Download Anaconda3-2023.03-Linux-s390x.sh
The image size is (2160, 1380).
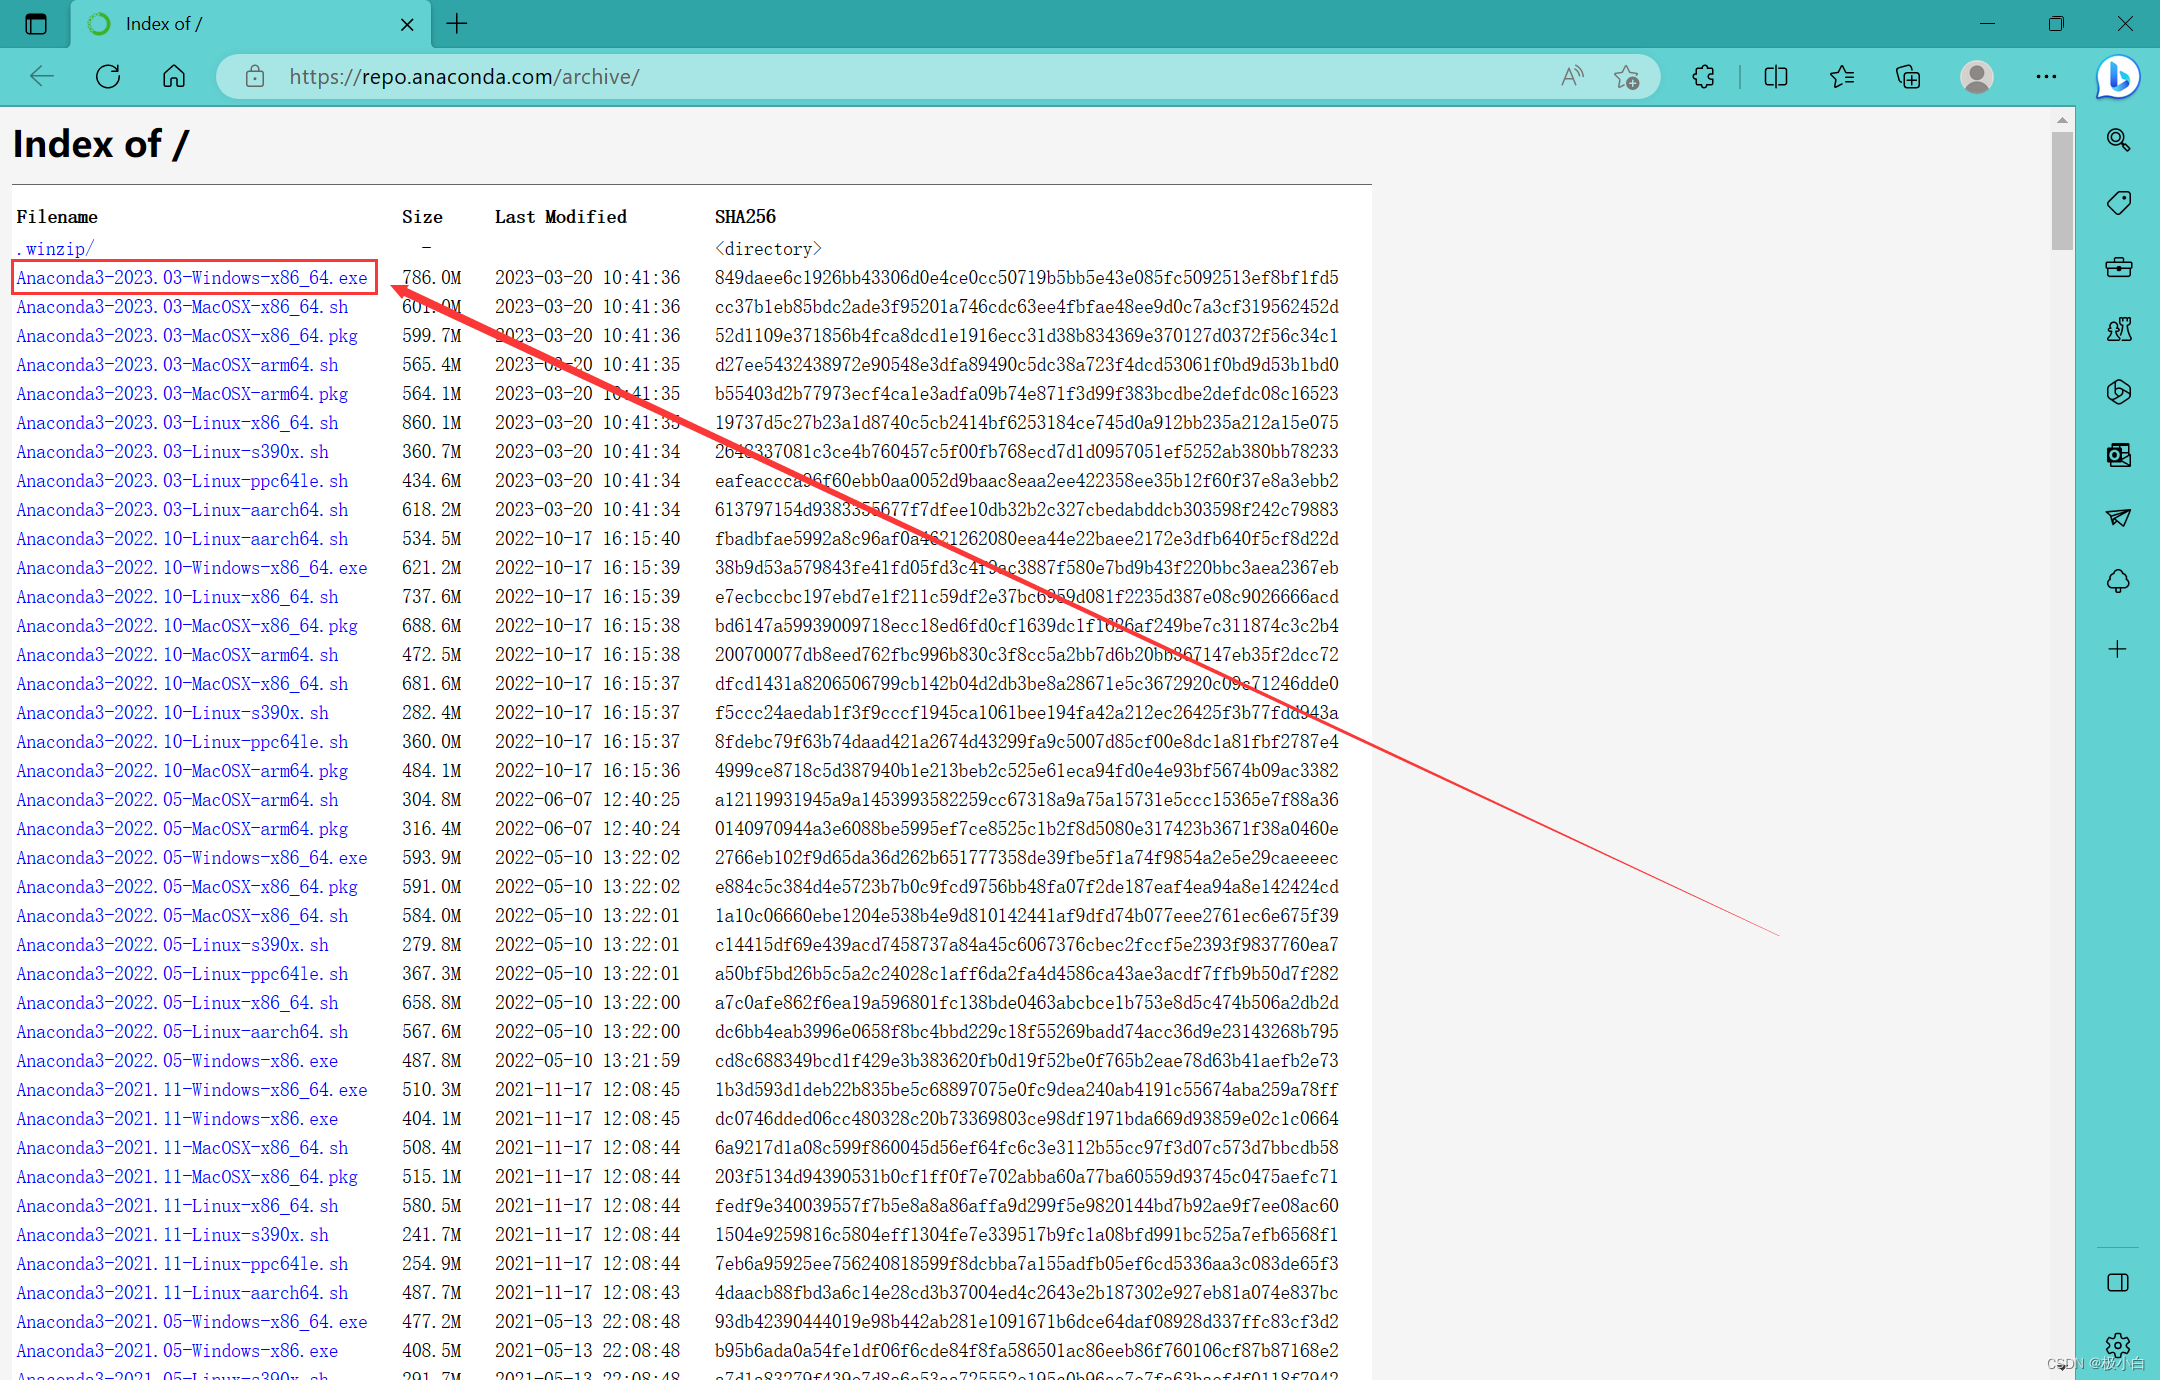pos(172,452)
